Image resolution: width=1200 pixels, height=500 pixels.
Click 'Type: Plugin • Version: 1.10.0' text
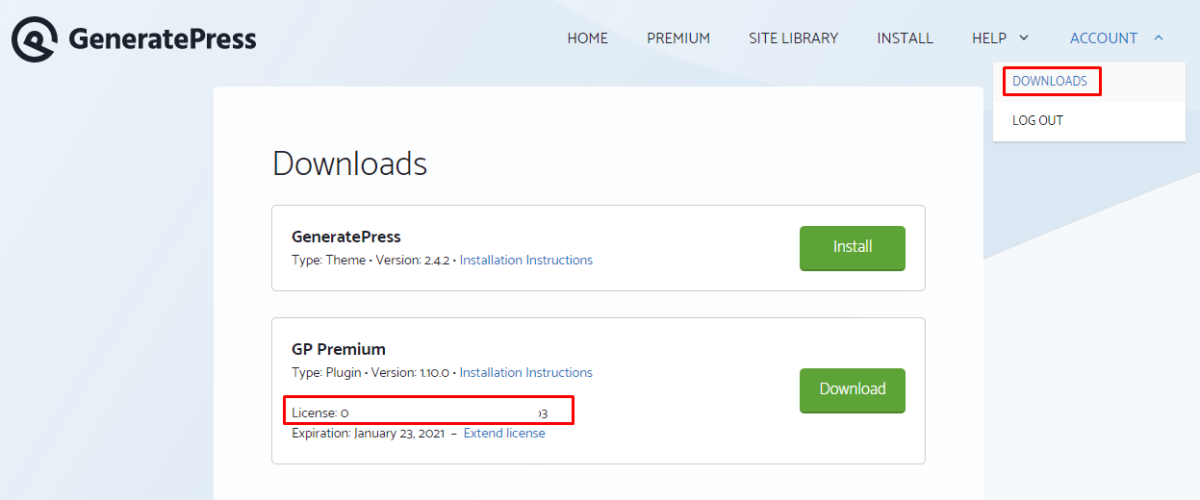370,372
